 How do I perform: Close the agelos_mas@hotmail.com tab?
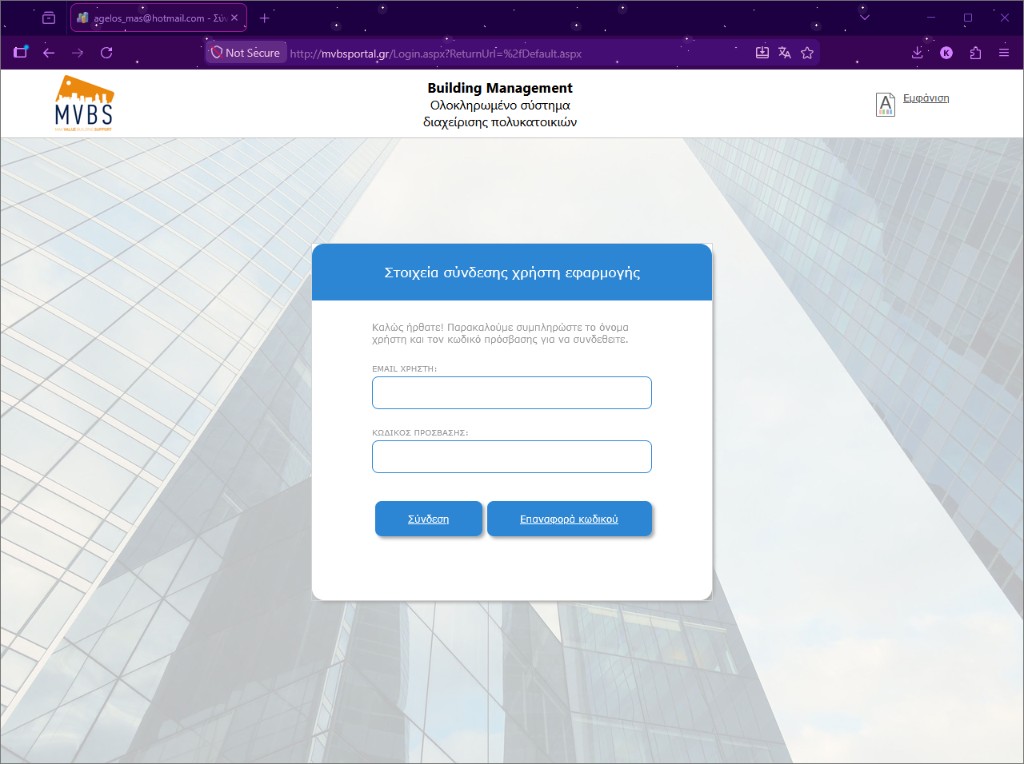[x=234, y=18]
